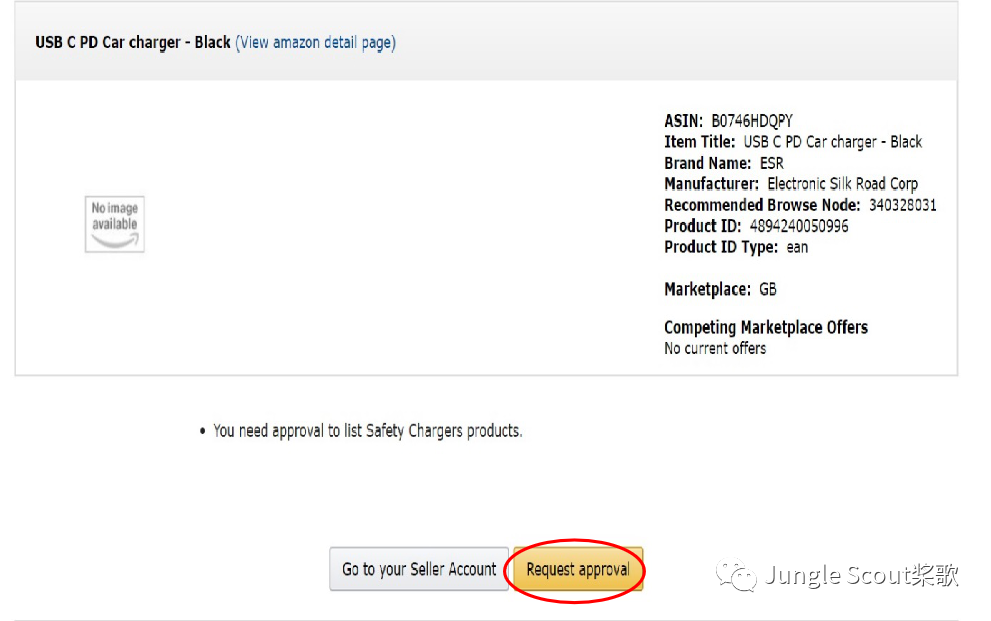
Task: Click the Manufacturer value Electronic Silk Road Corp
Action: click(x=842, y=184)
